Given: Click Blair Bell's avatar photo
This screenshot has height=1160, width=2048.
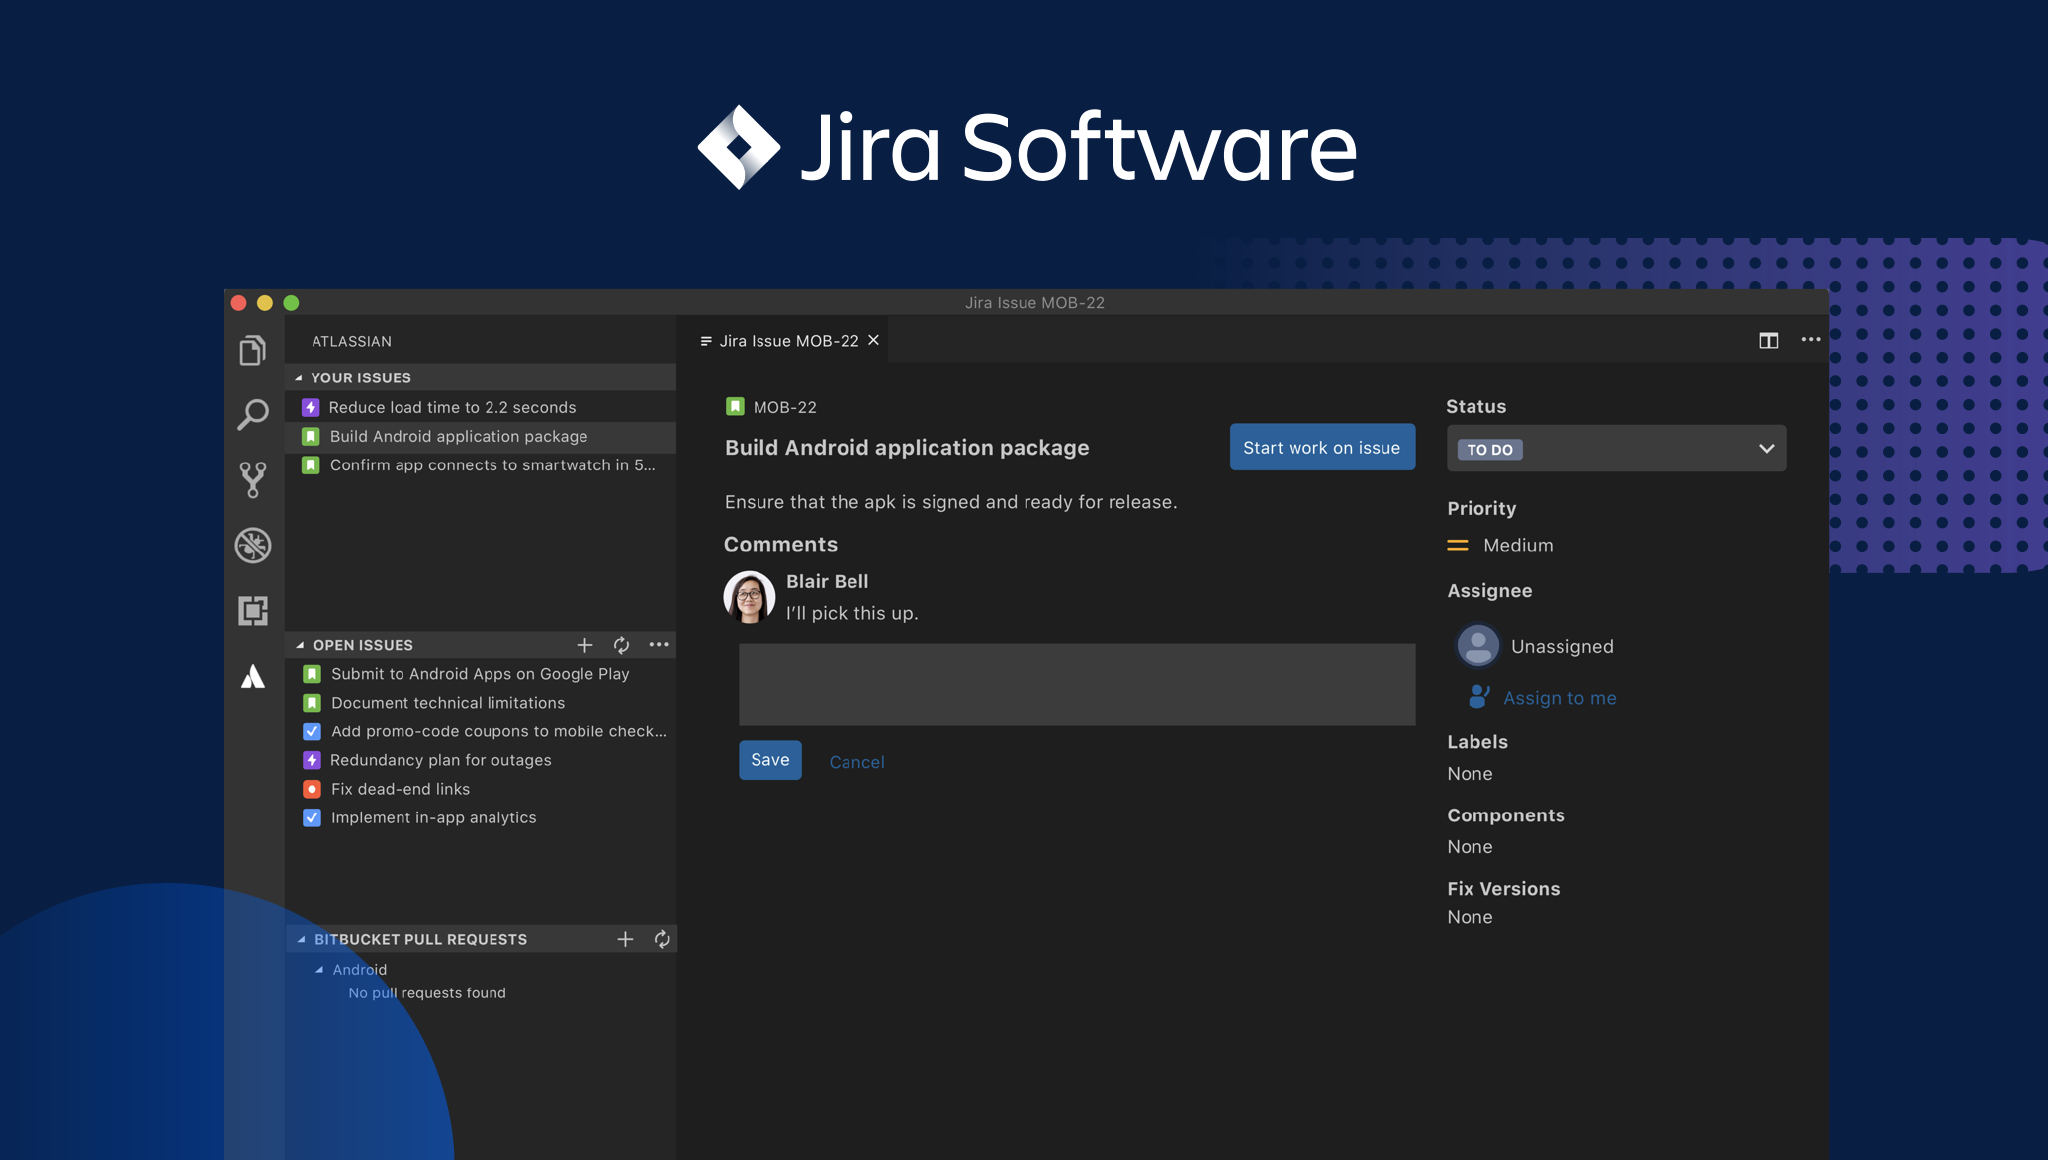Looking at the screenshot, I should 749,597.
